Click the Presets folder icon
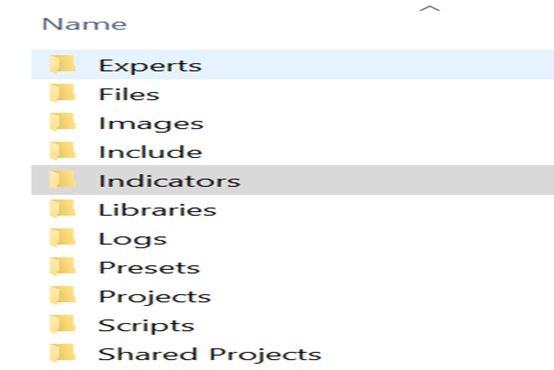 (x=62, y=266)
